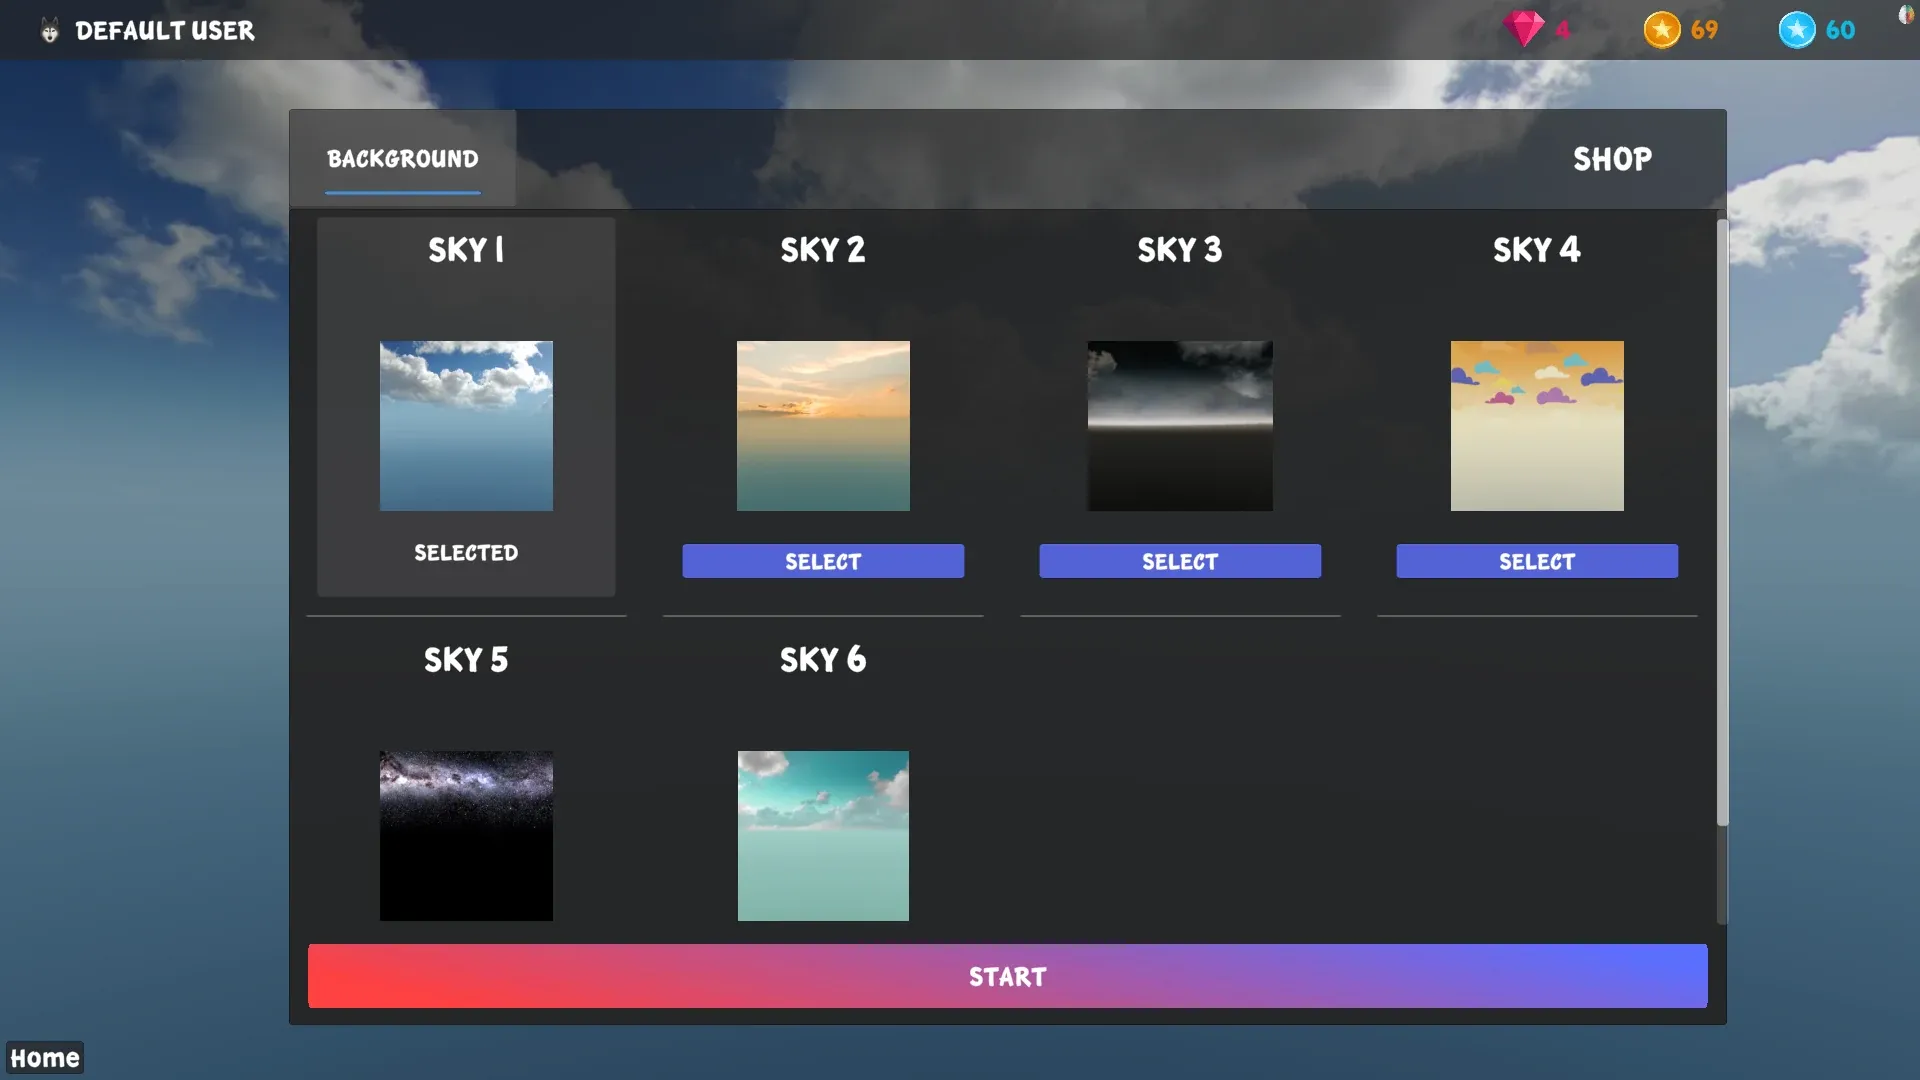Click the pink gem currency icon
This screenshot has height=1080, width=1920.
point(1523,29)
